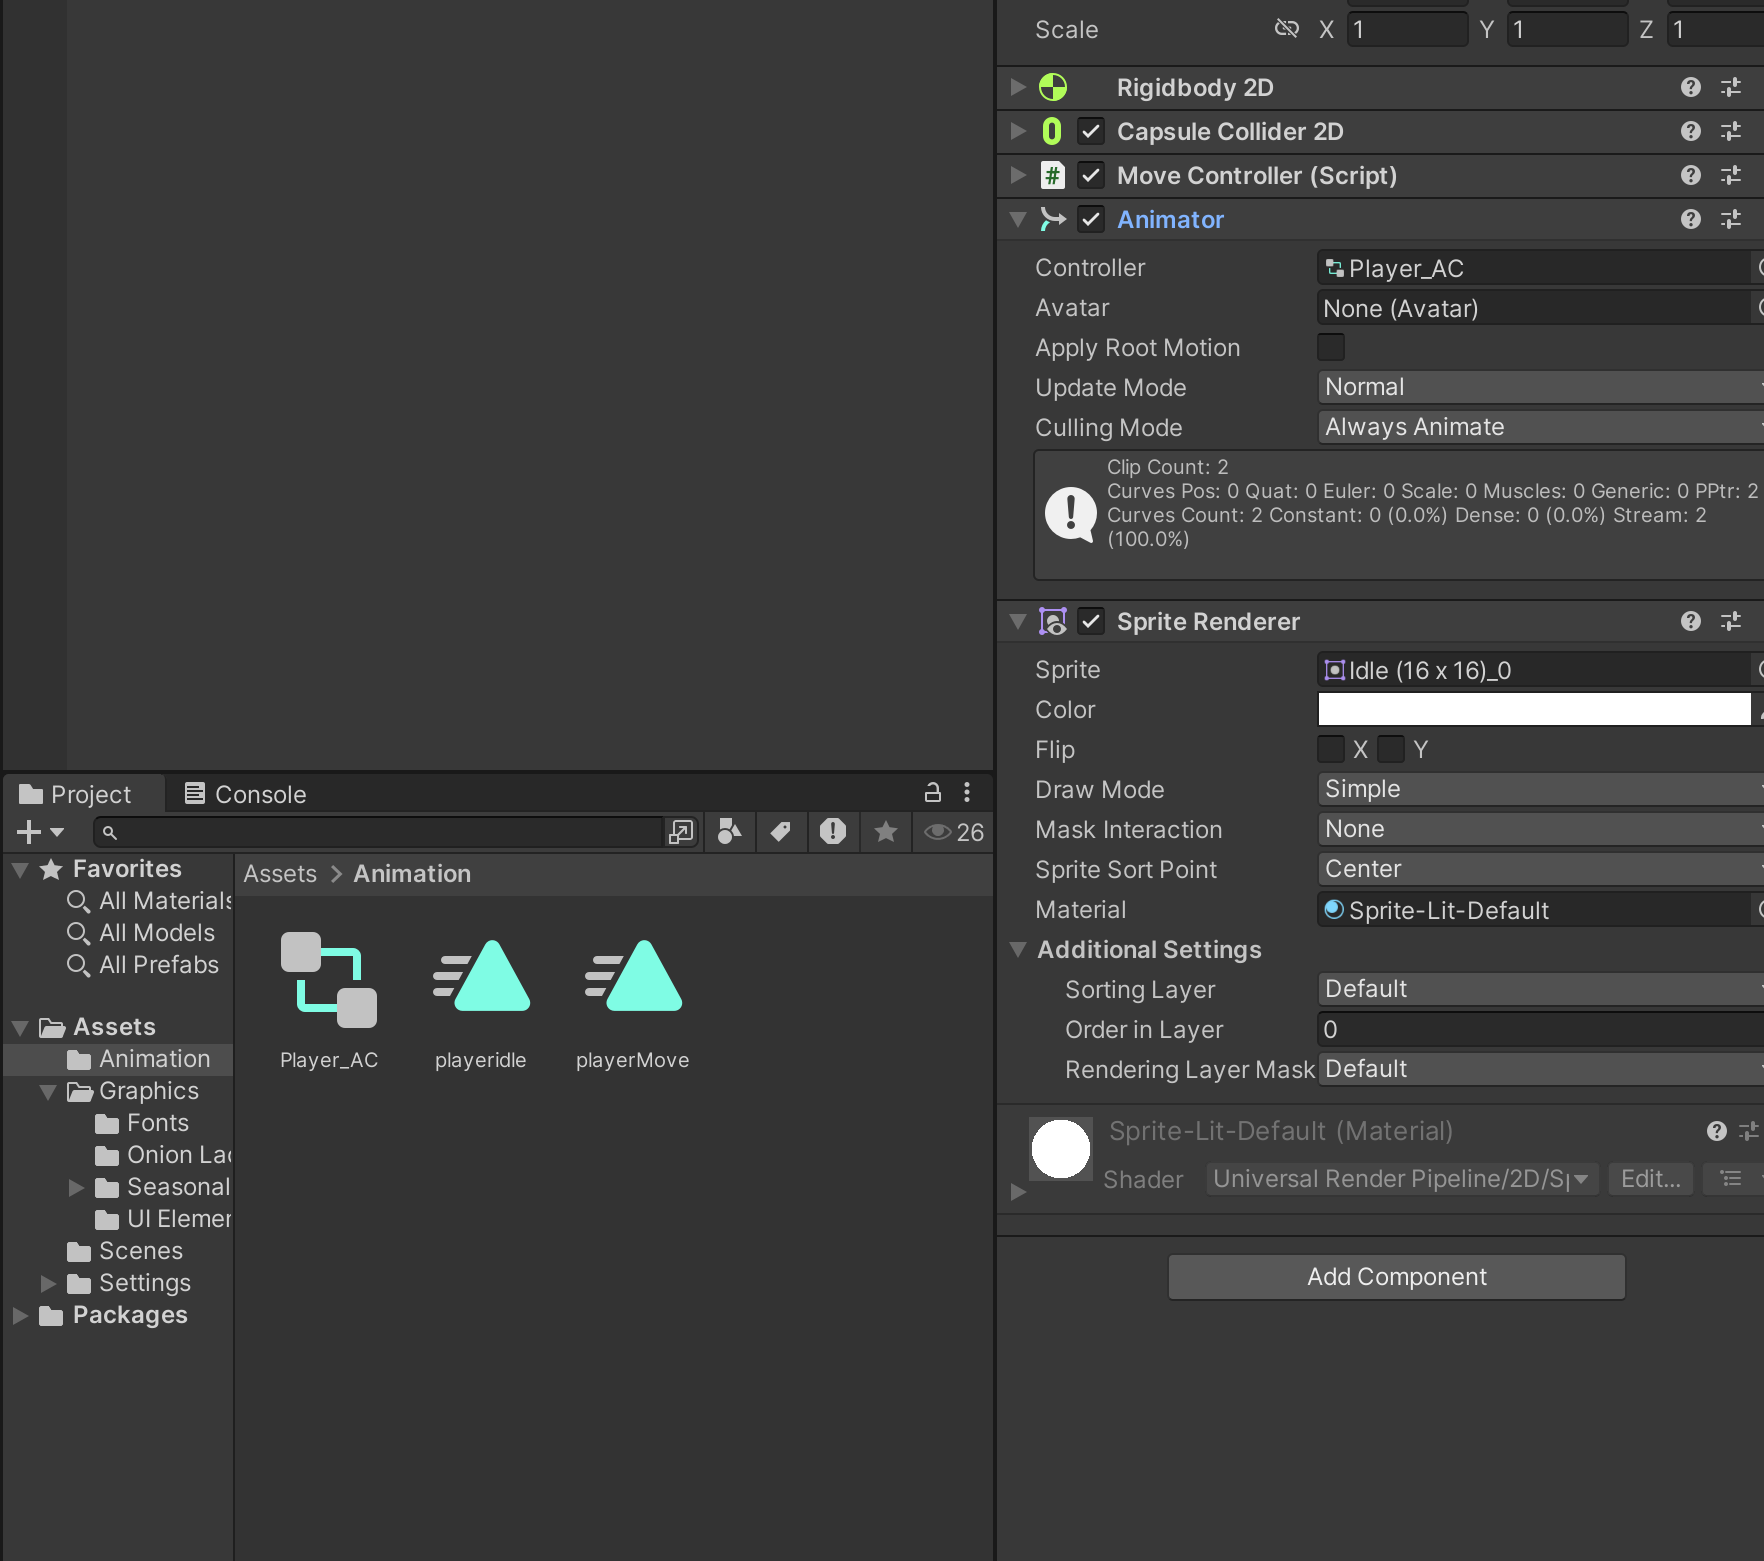This screenshot has width=1764, height=1561.
Task: Search by import log type icon
Action: [832, 832]
